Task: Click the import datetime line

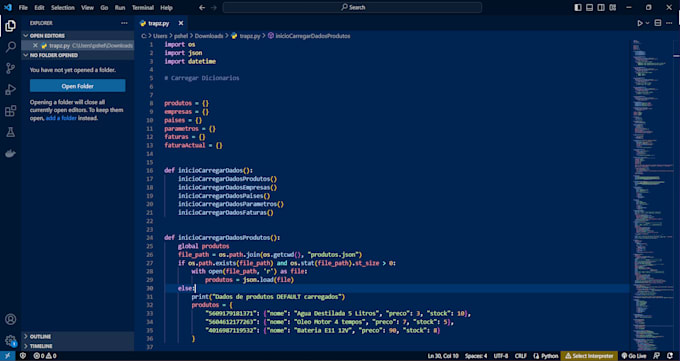Action: click(x=190, y=62)
